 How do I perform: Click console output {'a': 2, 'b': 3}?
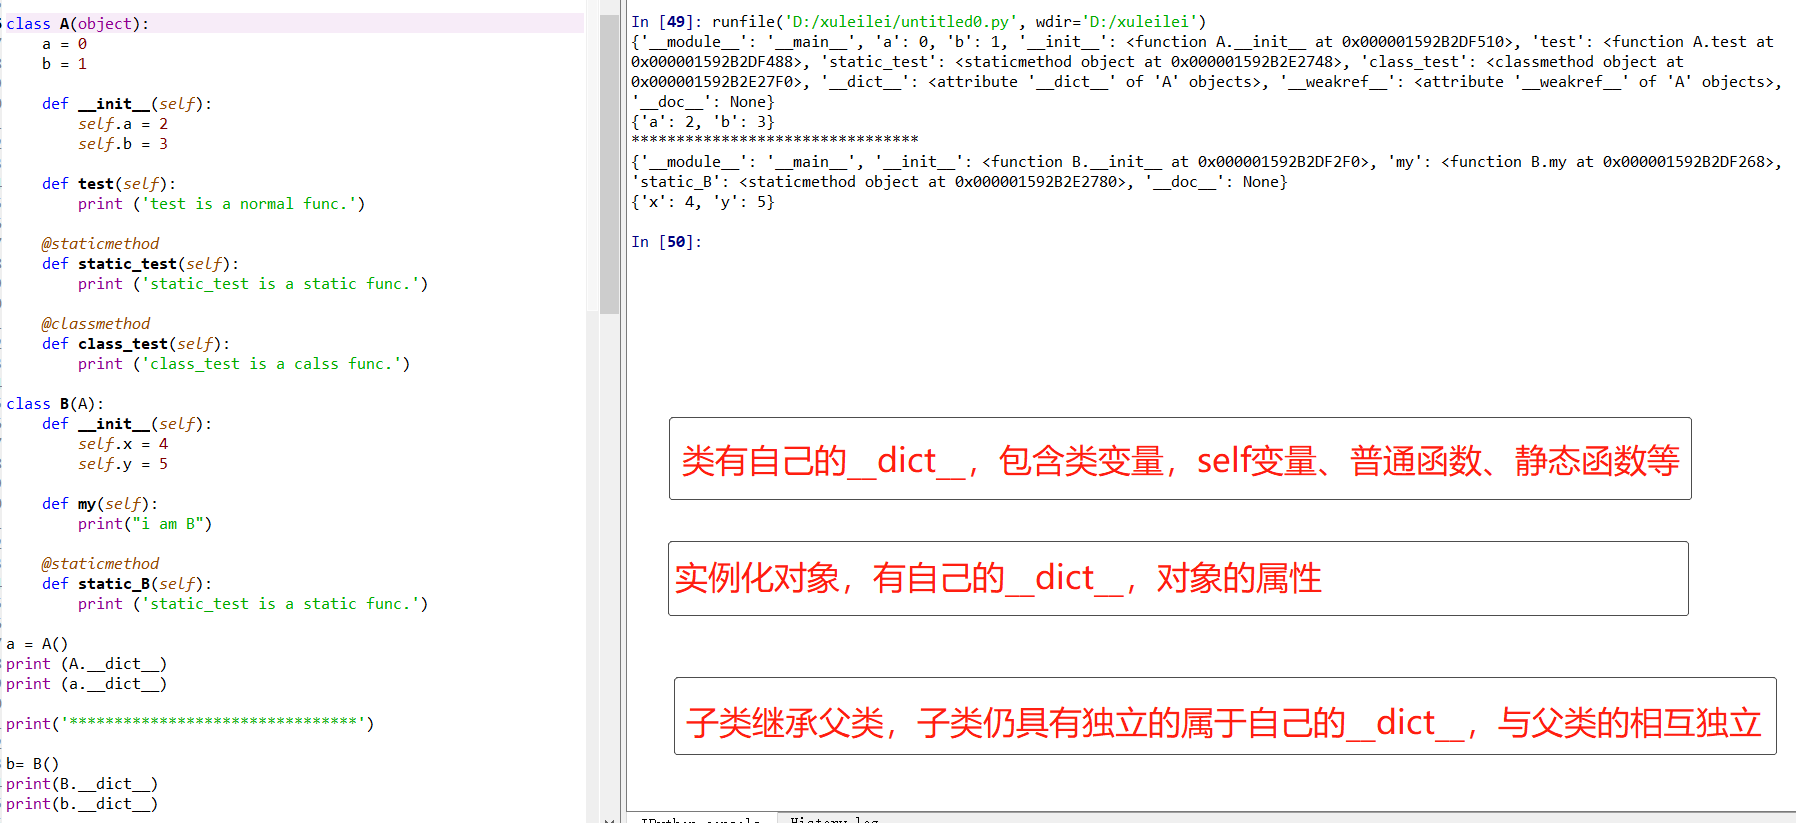[703, 122]
